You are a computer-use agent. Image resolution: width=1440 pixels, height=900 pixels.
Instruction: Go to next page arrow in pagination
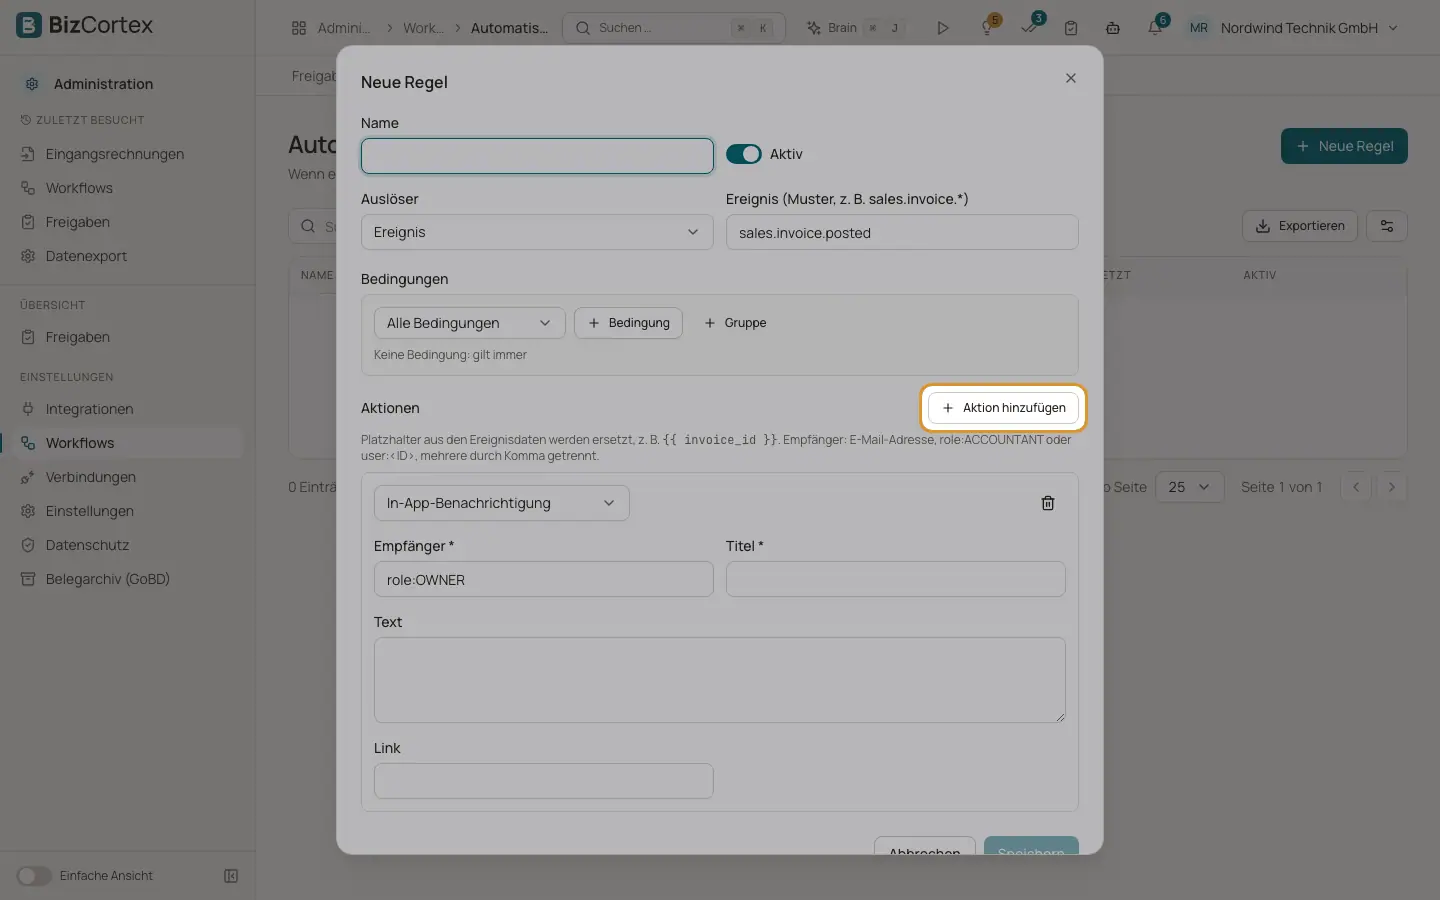1391,487
